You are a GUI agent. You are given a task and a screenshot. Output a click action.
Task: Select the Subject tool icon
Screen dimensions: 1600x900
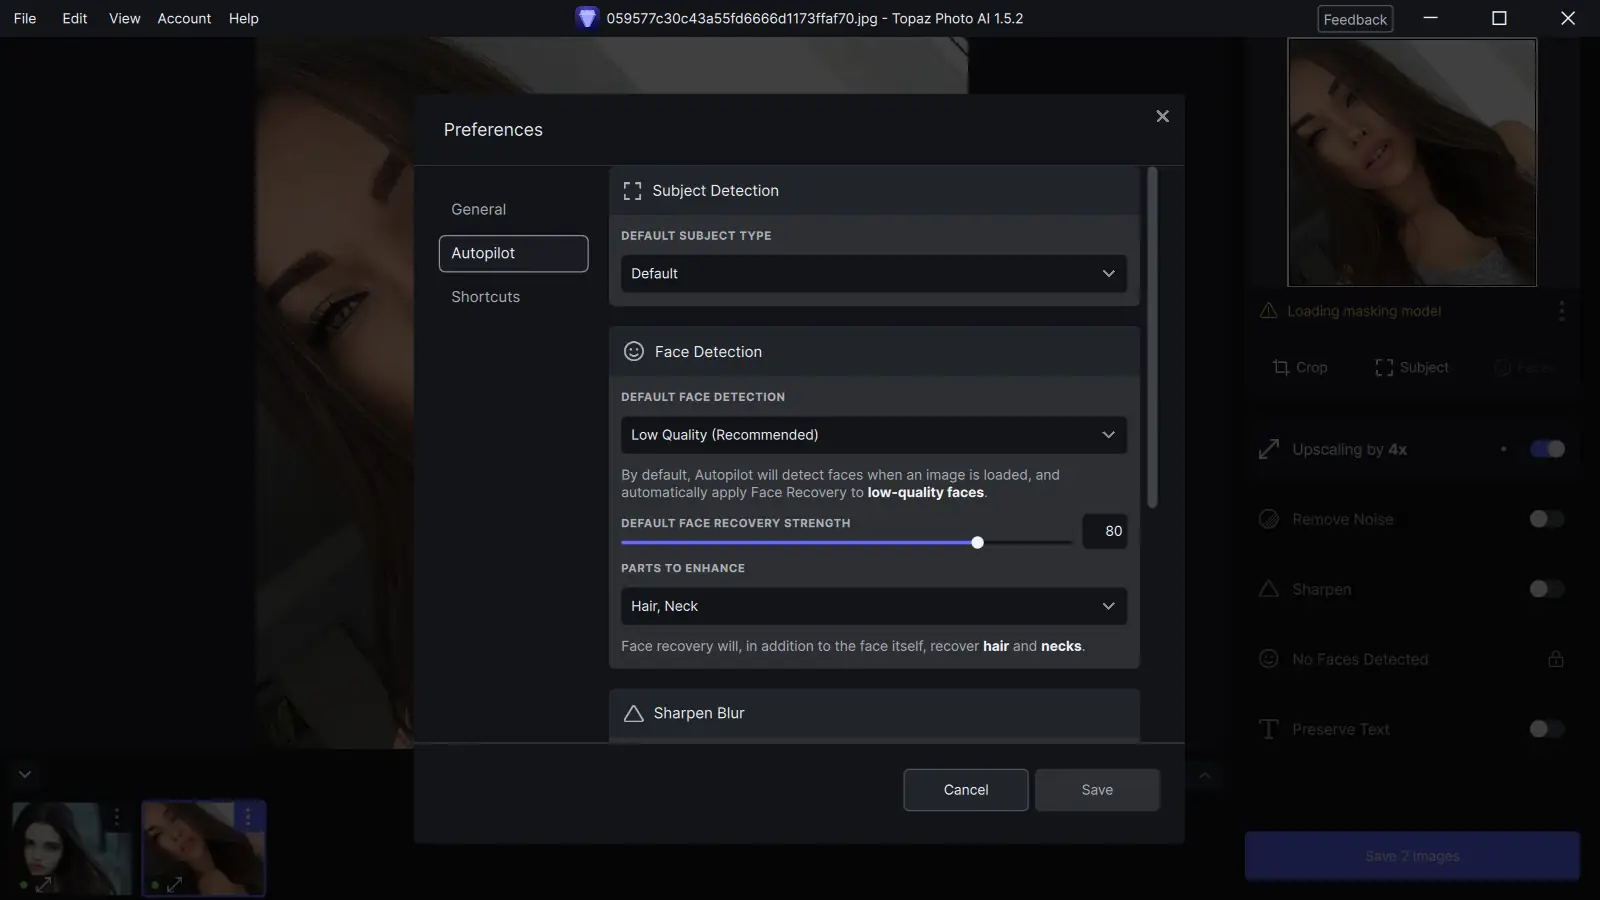pyautogui.click(x=1384, y=367)
